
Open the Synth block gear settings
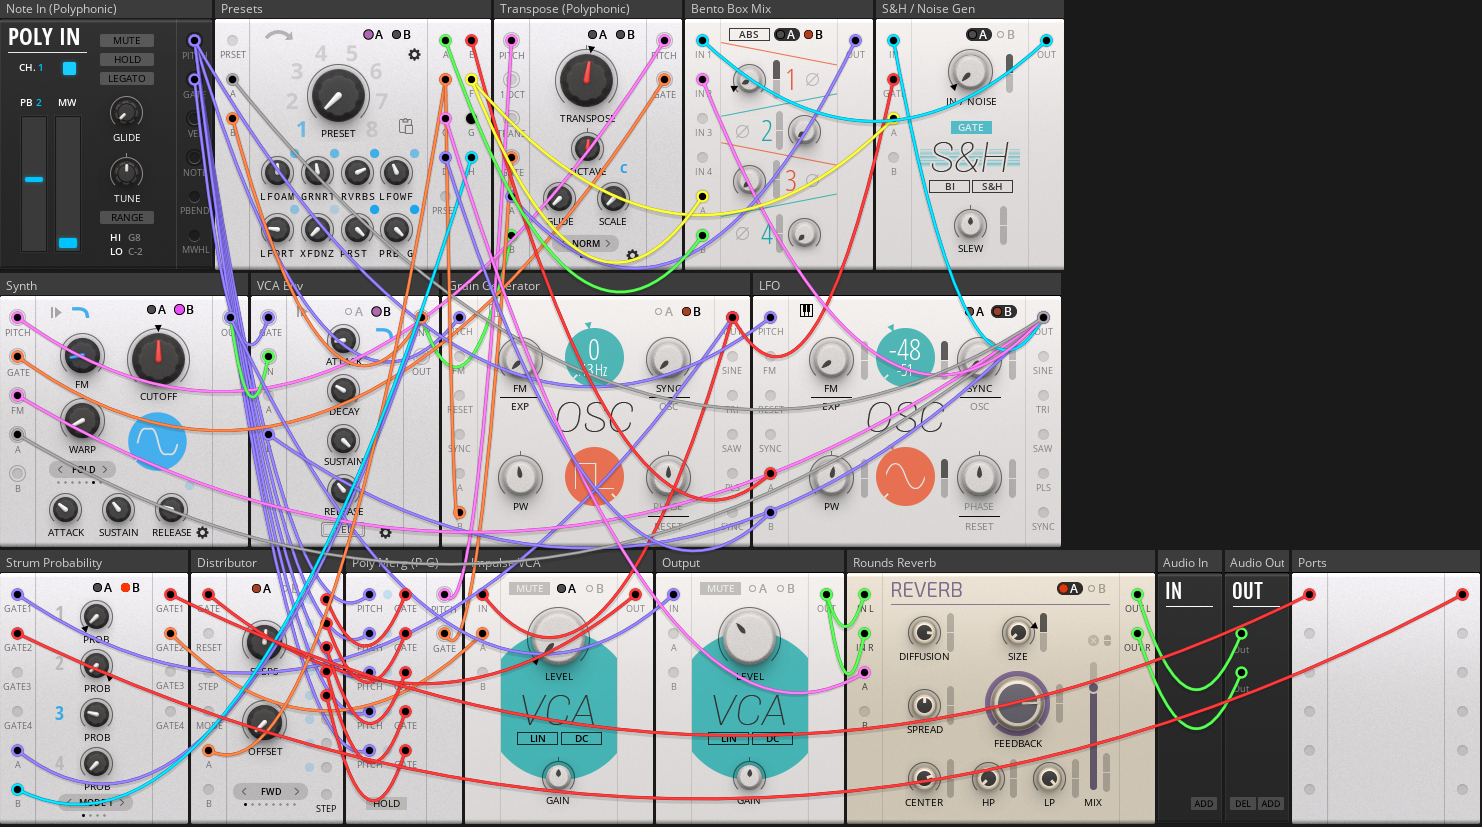pyautogui.click(x=202, y=533)
